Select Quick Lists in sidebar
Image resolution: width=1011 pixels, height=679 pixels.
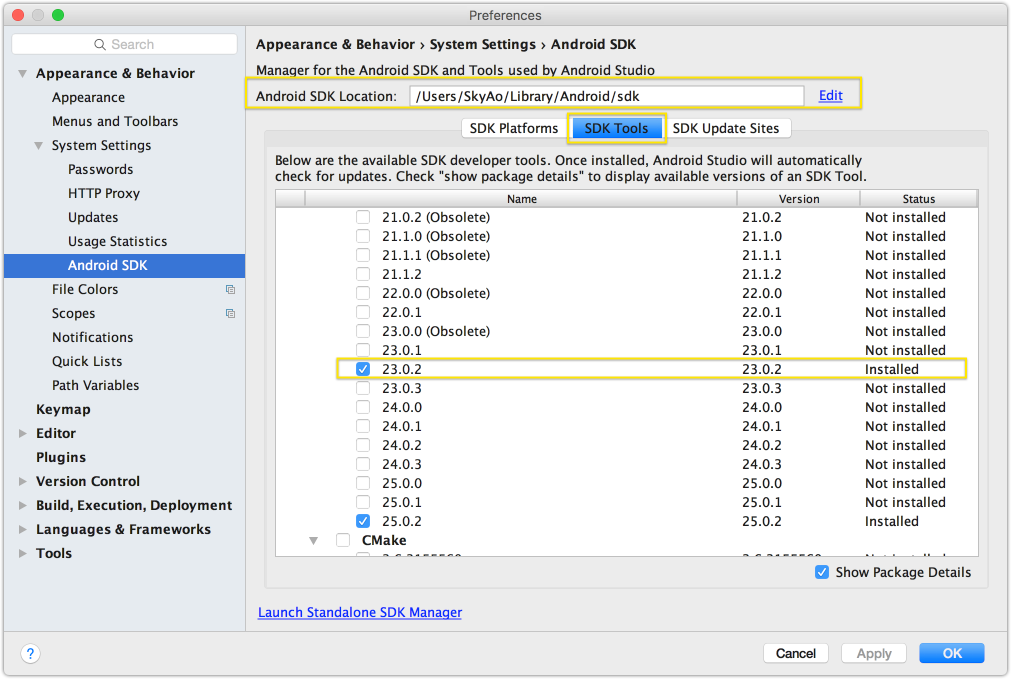87,361
